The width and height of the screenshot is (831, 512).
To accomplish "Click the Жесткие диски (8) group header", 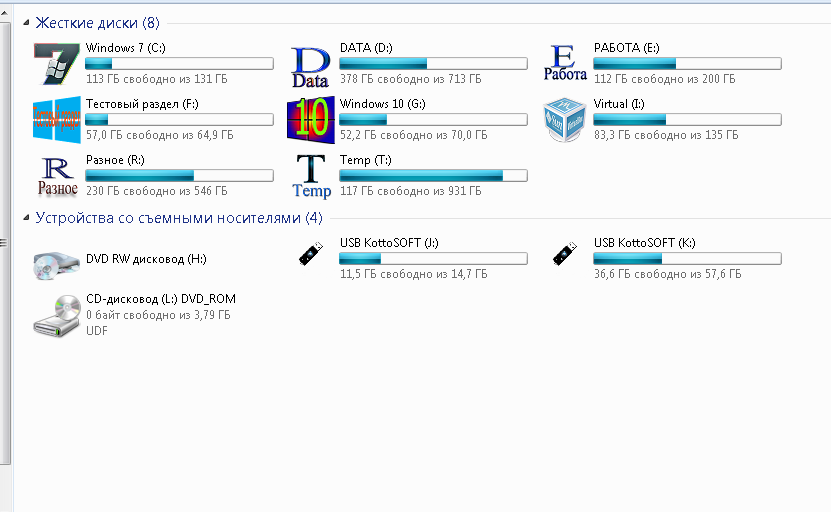I will 97,22.
